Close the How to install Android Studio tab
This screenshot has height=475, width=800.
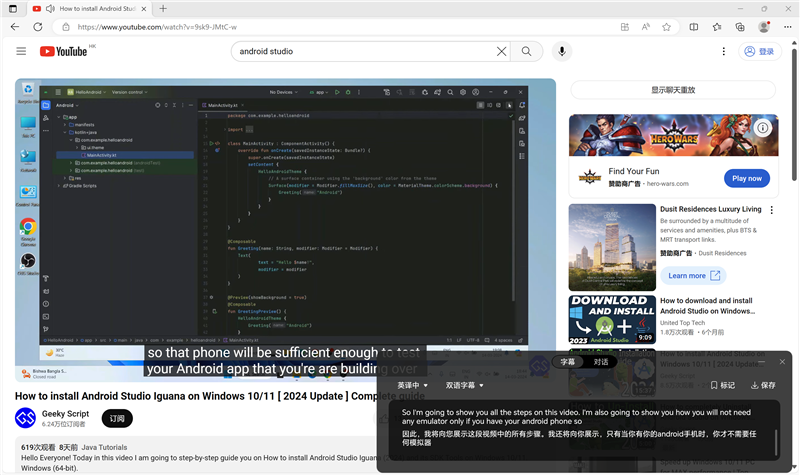click(x=144, y=9)
